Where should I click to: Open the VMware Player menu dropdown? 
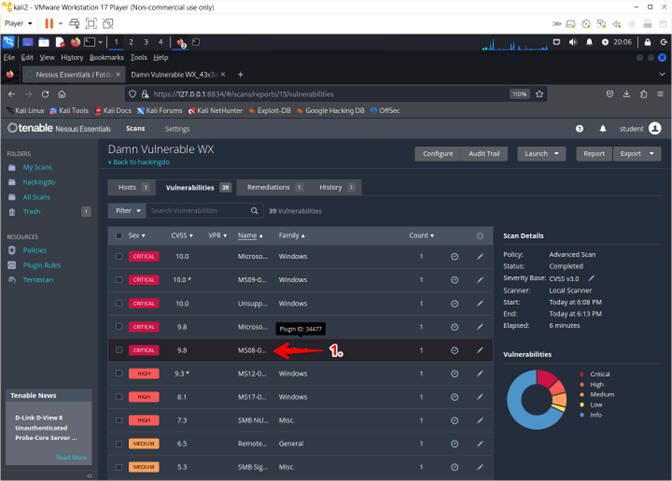[x=18, y=23]
